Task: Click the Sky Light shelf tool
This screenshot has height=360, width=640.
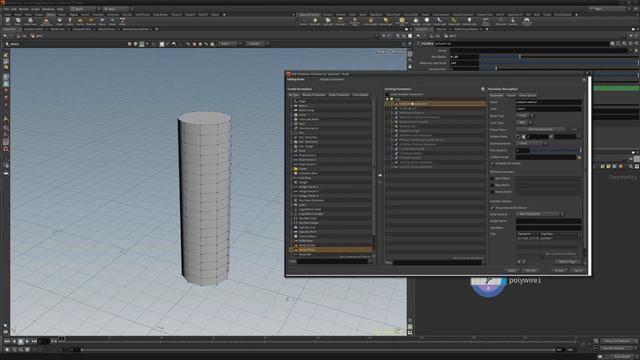Action: click(416, 20)
